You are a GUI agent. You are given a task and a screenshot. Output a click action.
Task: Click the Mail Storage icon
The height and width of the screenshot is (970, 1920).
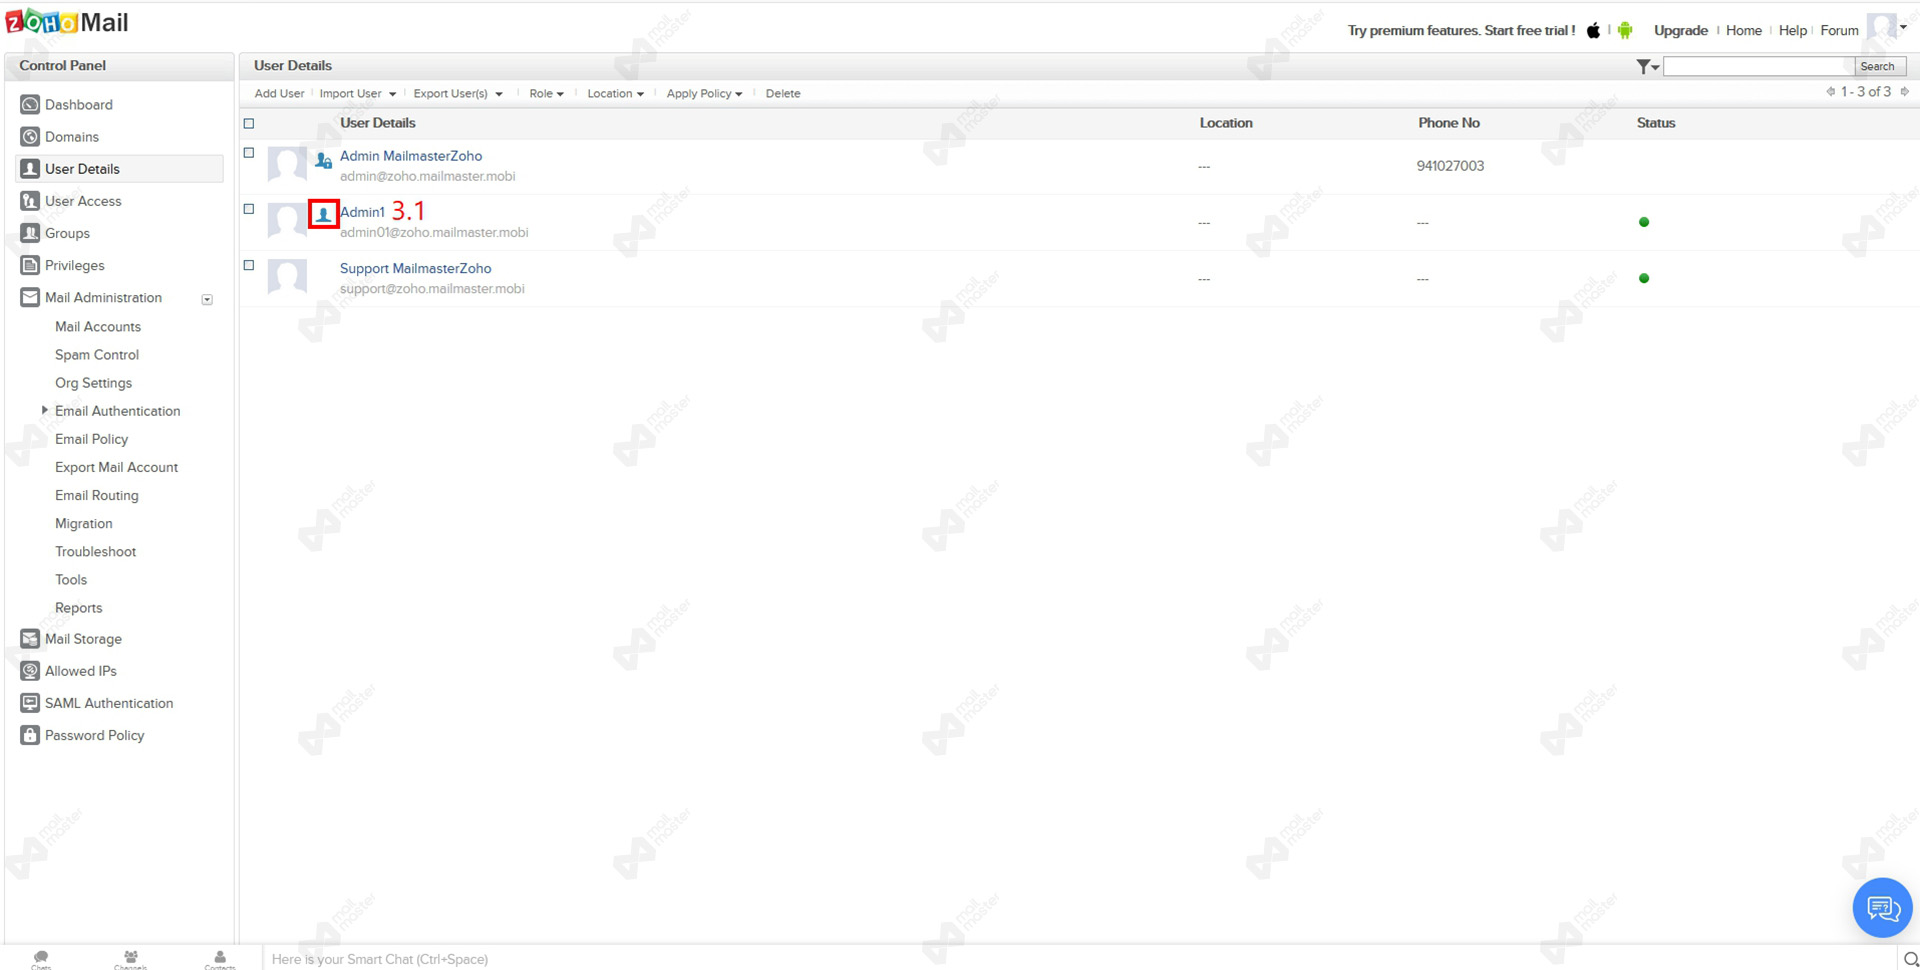[30, 639]
